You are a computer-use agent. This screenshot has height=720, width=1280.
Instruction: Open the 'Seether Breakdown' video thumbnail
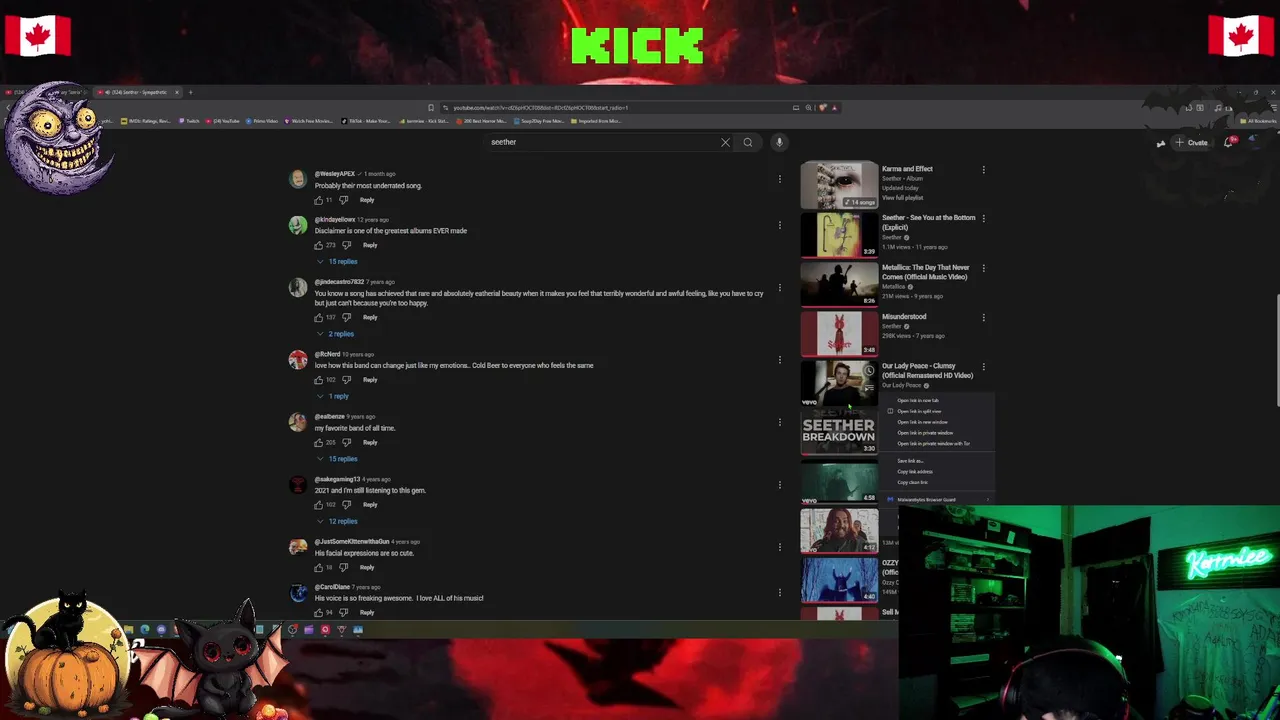[x=839, y=431]
